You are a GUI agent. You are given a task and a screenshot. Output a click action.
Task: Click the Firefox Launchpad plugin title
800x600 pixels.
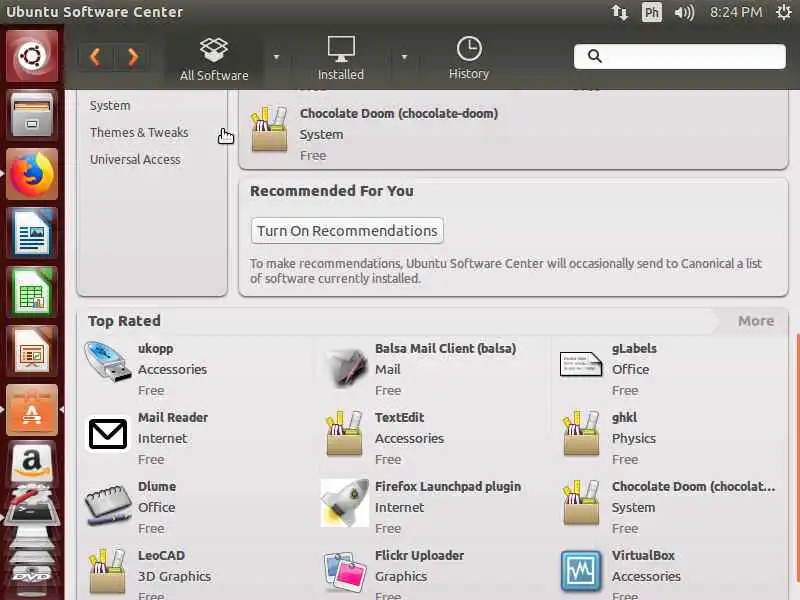tap(448, 486)
